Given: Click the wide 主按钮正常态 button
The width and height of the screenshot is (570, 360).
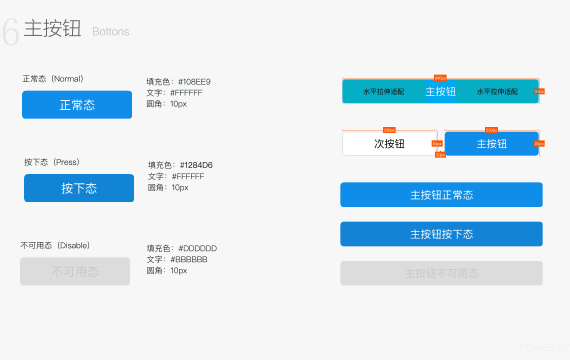Looking at the screenshot, I should coord(441,195).
